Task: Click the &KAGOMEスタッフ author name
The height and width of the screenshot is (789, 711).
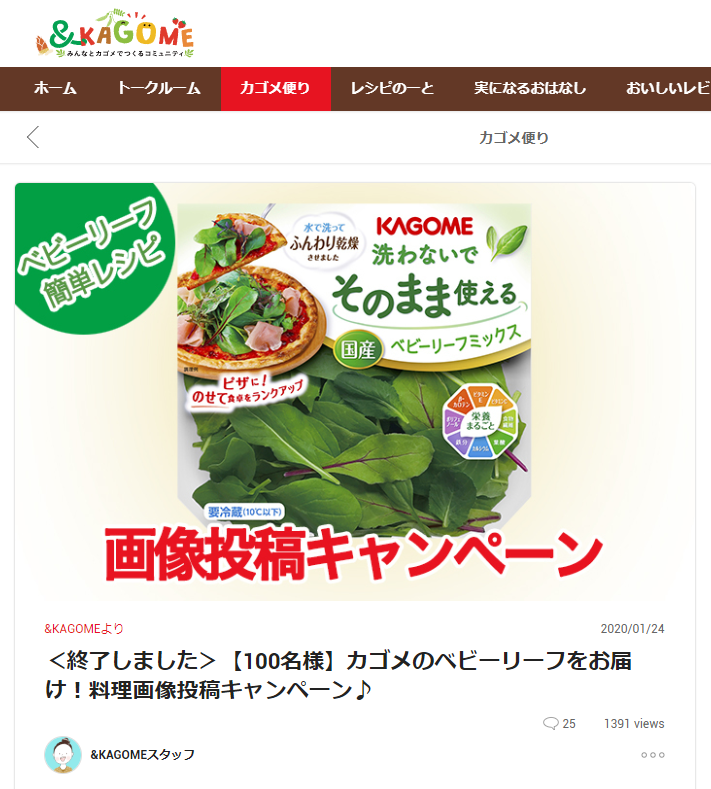Action: (x=142, y=755)
